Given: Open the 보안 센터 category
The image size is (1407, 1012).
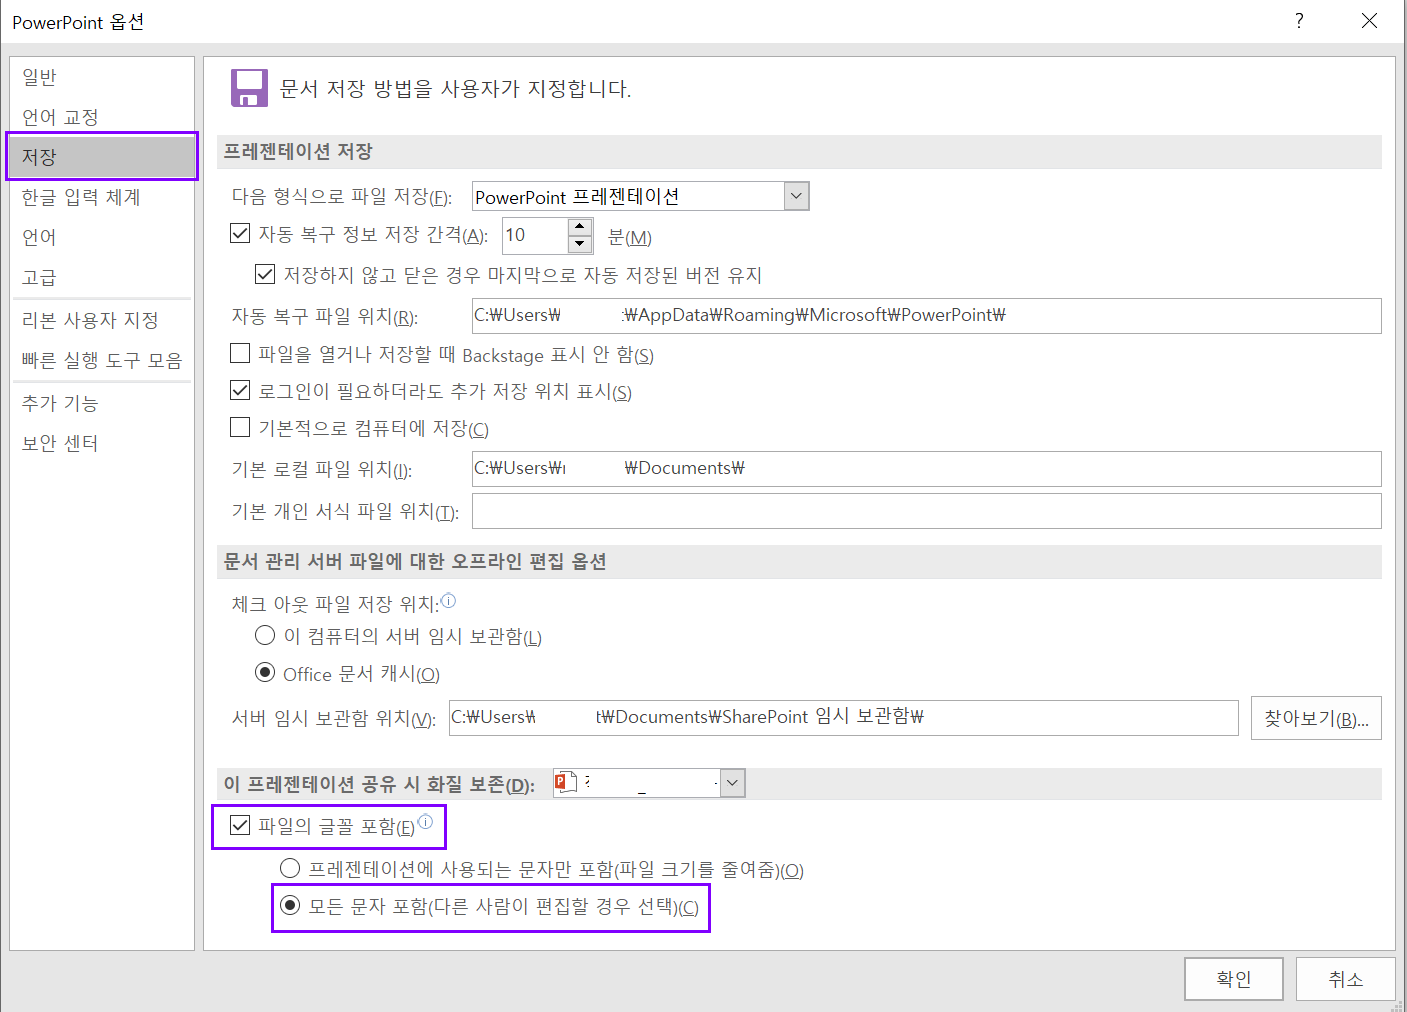Looking at the screenshot, I should [101, 443].
